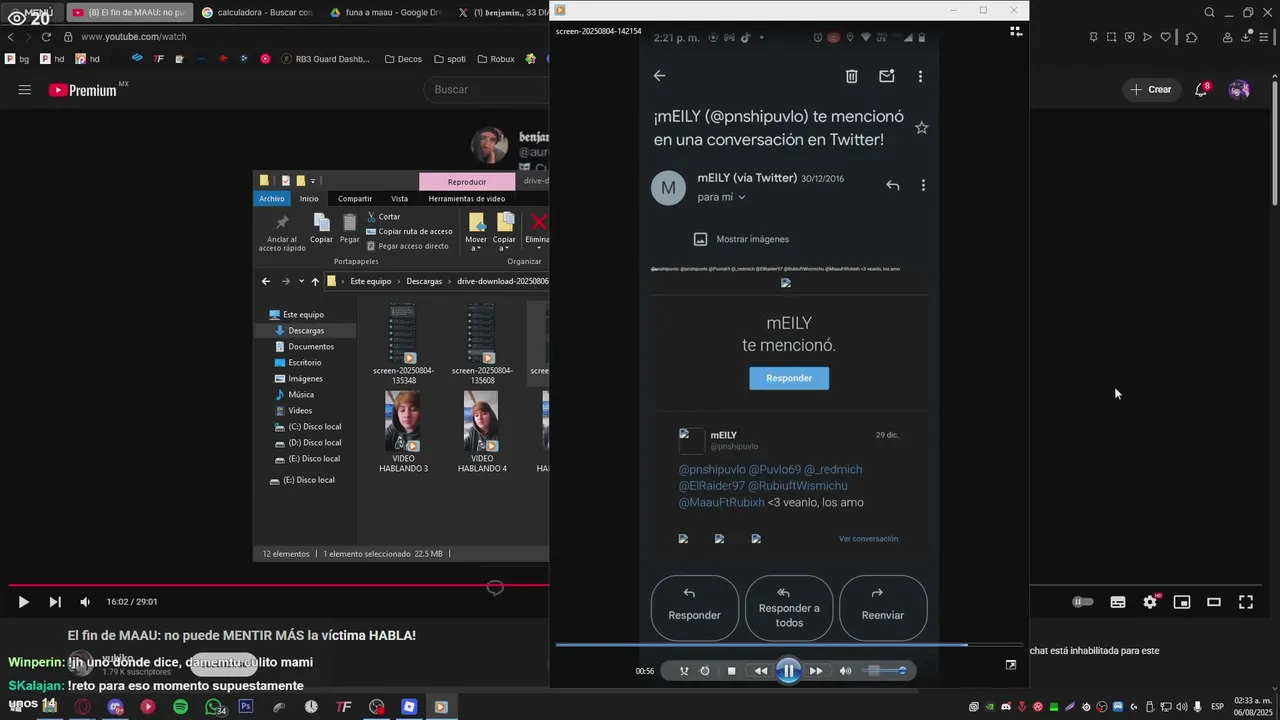
Task: Seek on the YouTube red progress bar
Action: [278, 585]
